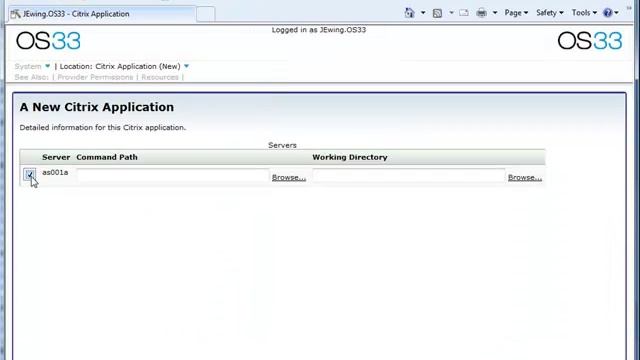Screen dimensions: 640x360
Task: Open the Resources link
Action: (160, 77)
